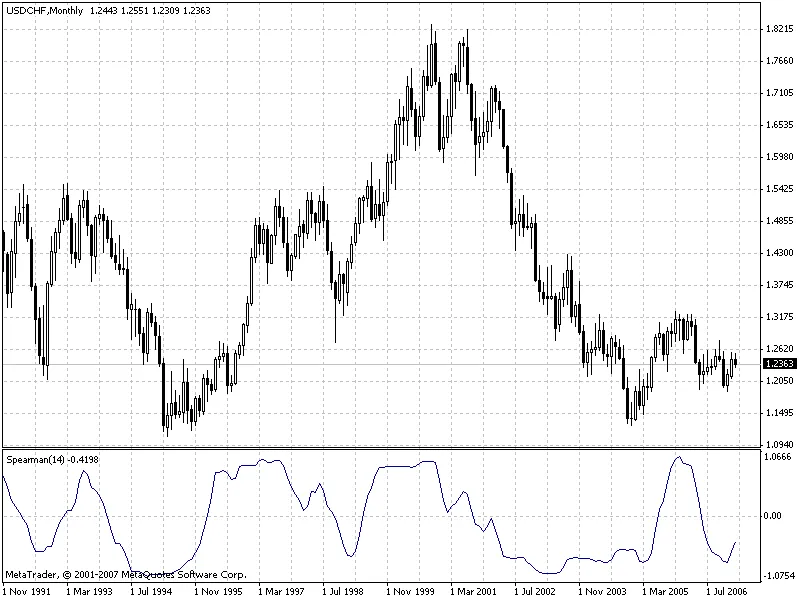Select the 1 Jul 2006 date label
Screen dimensions: 800x600
coord(731,592)
